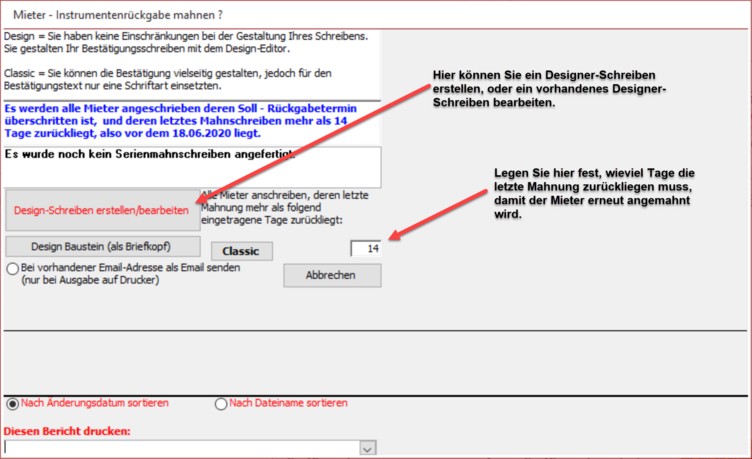
Task: Click the days field showing 14
Action: tap(366, 248)
